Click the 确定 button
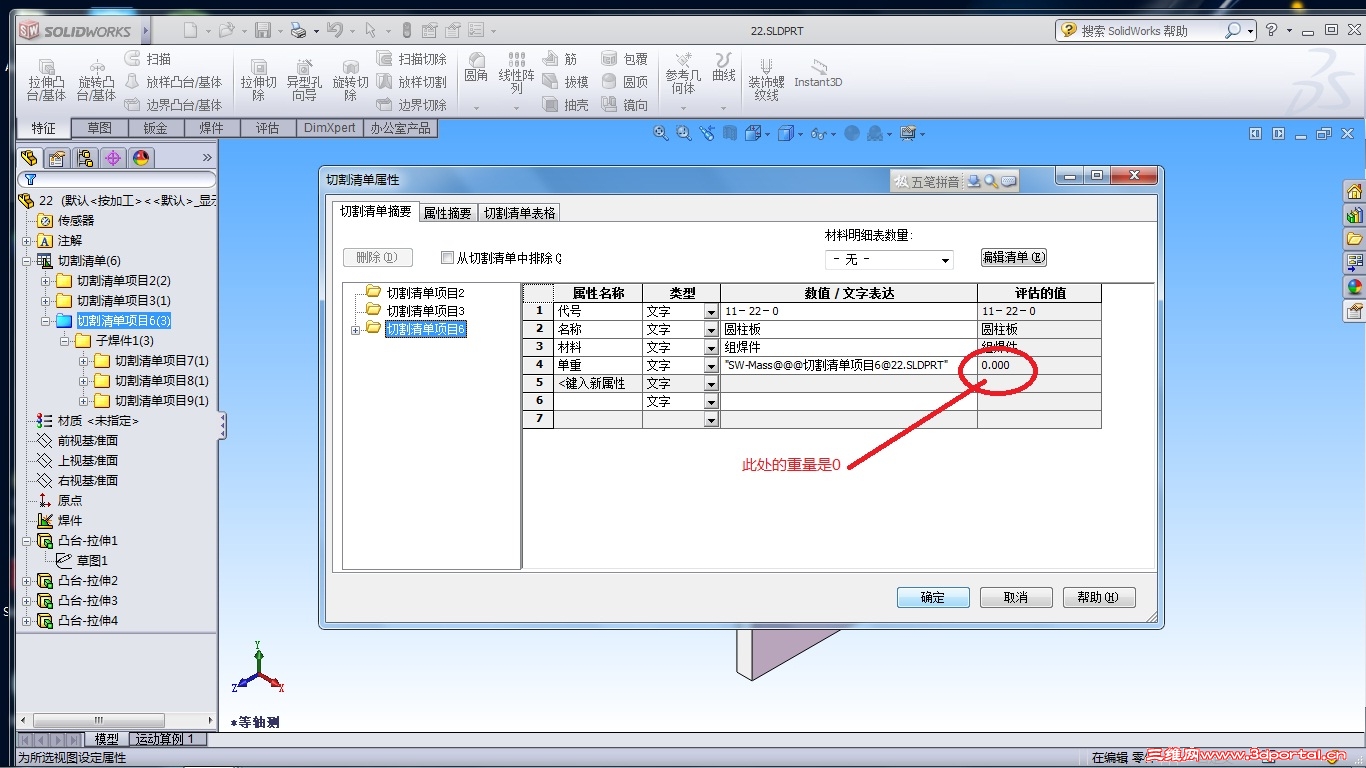The height and width of the screenshot is (768, 1366). point(933,597)
